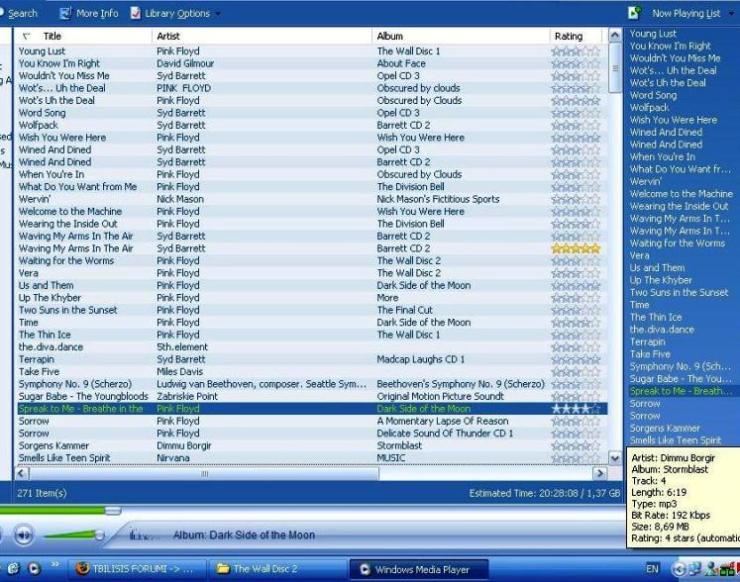Adjust the volume slider handle
The image size is (740, 582).
pyautogui.click(x=99, y=535)
